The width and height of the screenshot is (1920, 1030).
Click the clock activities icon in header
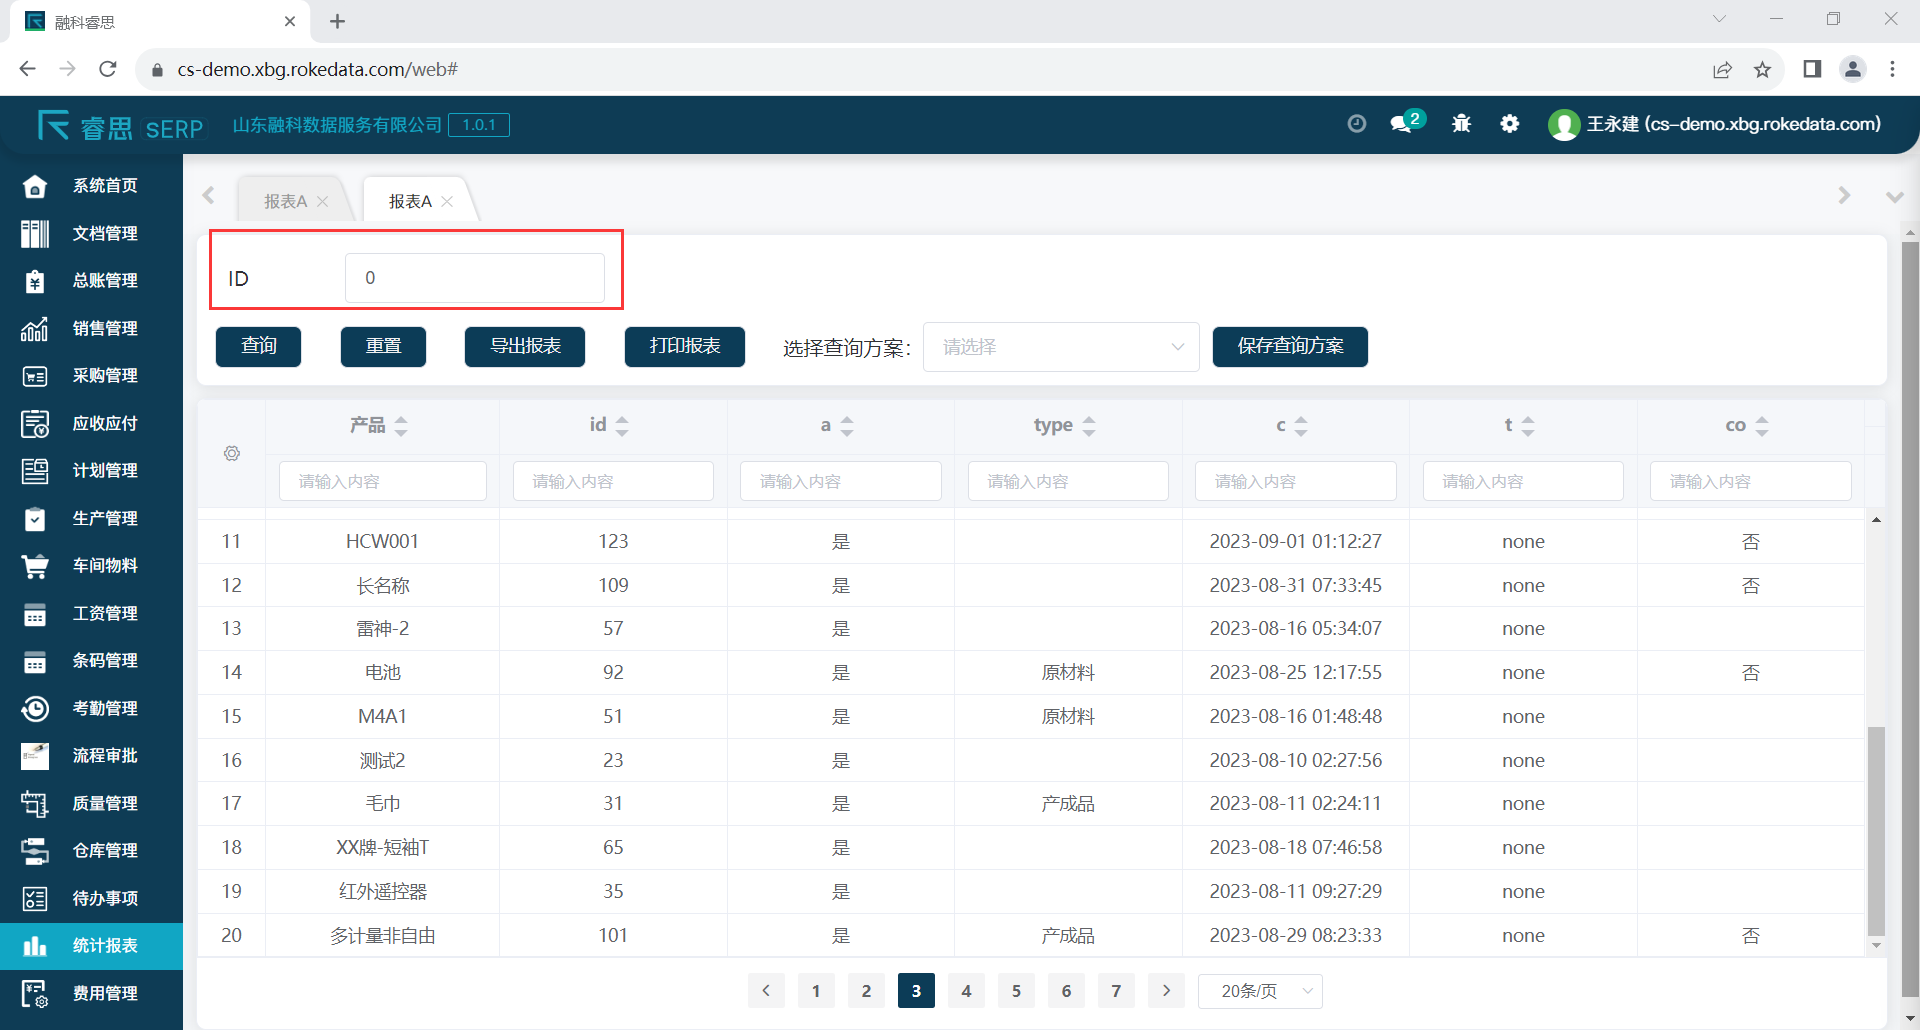(x=1356, y=124)
